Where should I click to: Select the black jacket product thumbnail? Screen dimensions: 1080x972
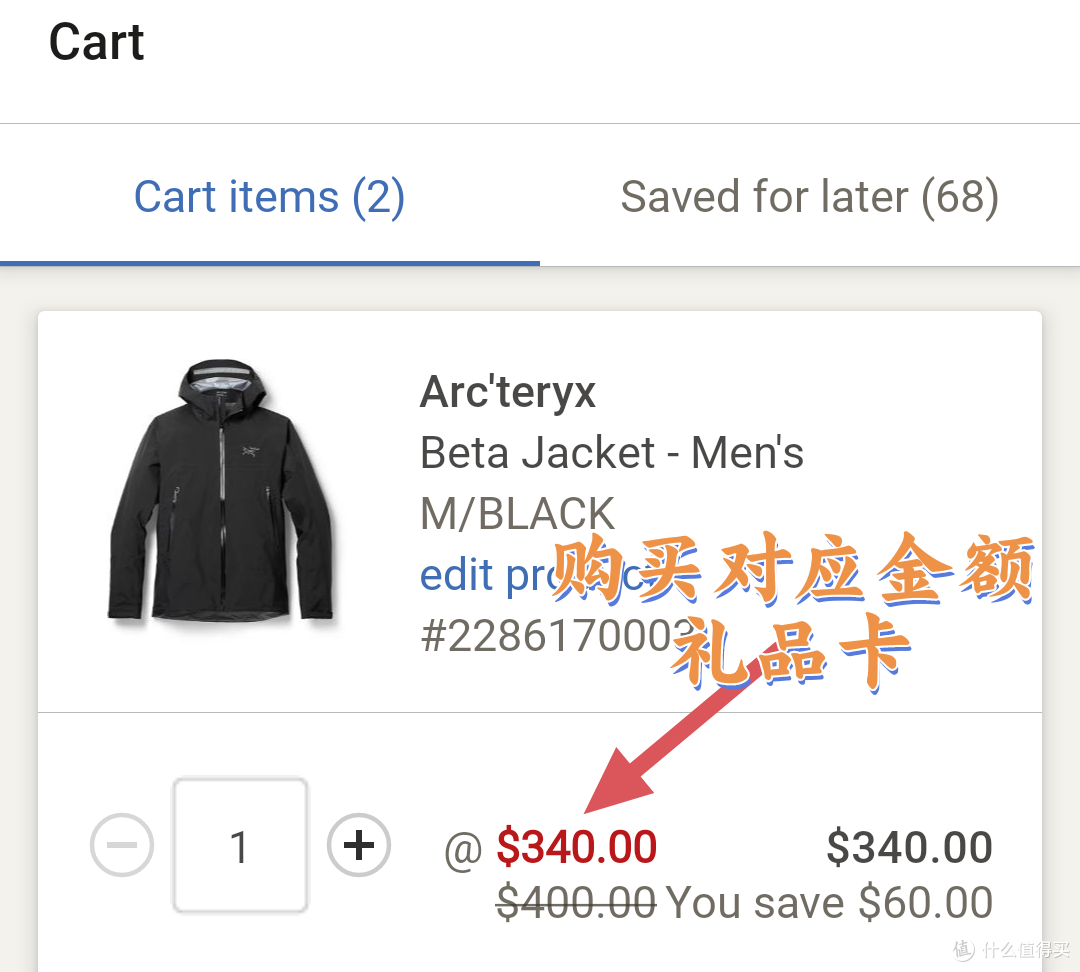coord(221,491)
